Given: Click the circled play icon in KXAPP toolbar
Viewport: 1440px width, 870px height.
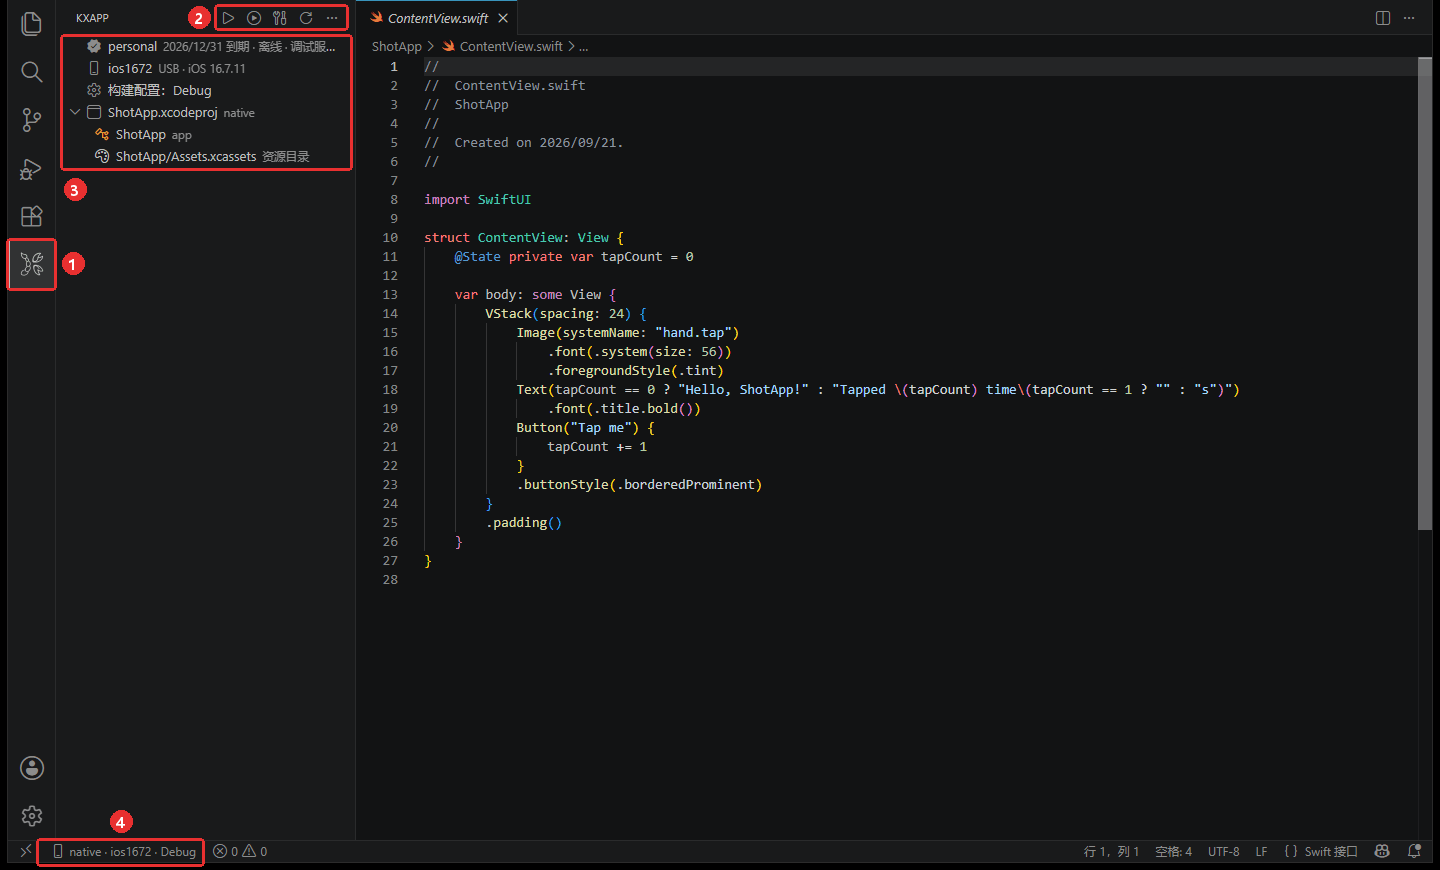Looking at the screenshot, I should [x=254, y=18].
